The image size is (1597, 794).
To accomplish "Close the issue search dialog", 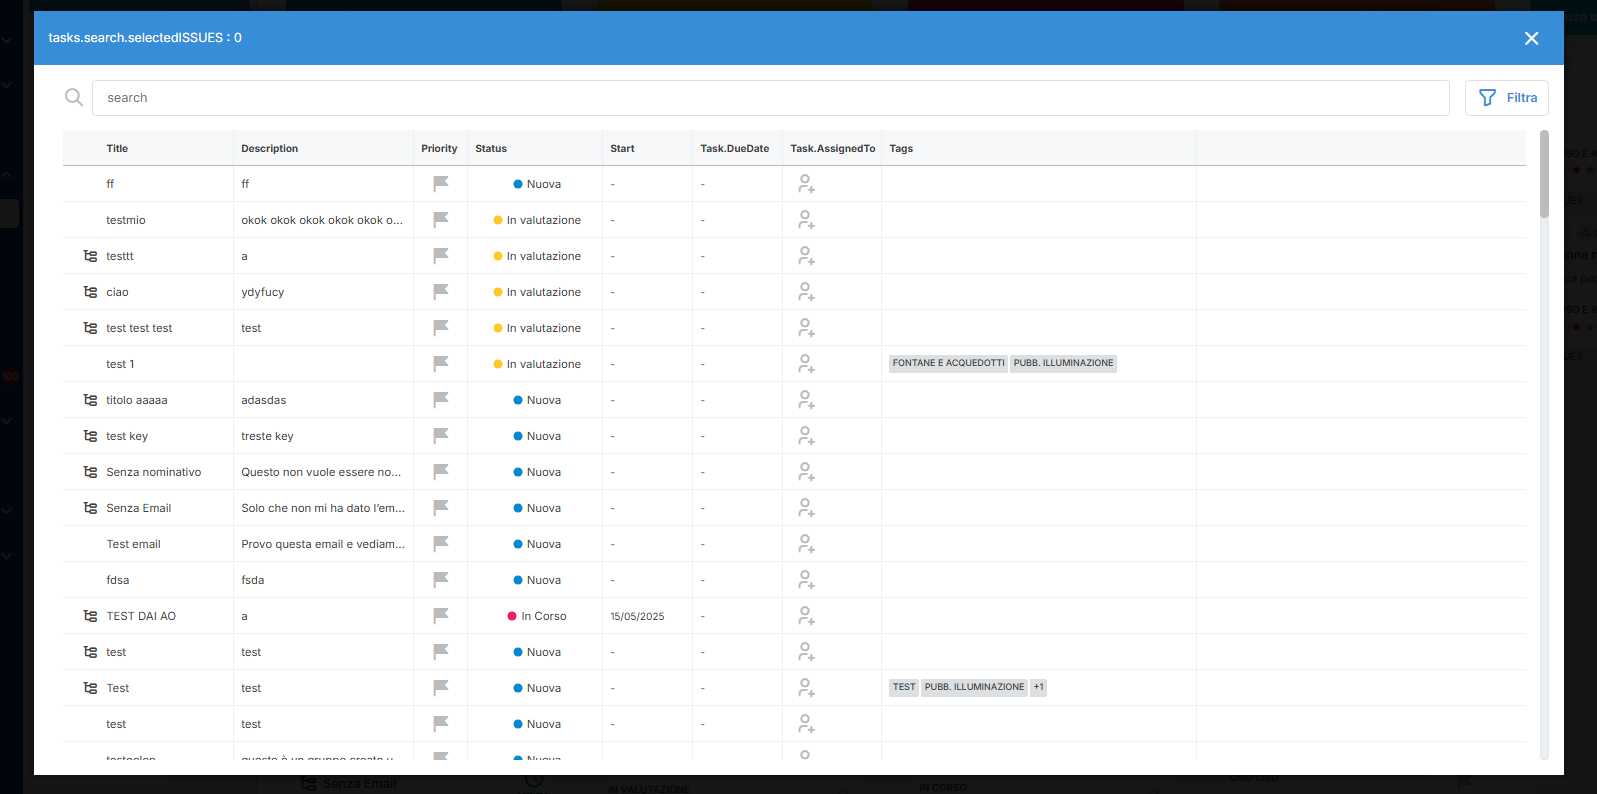I will pos(1531,38).
